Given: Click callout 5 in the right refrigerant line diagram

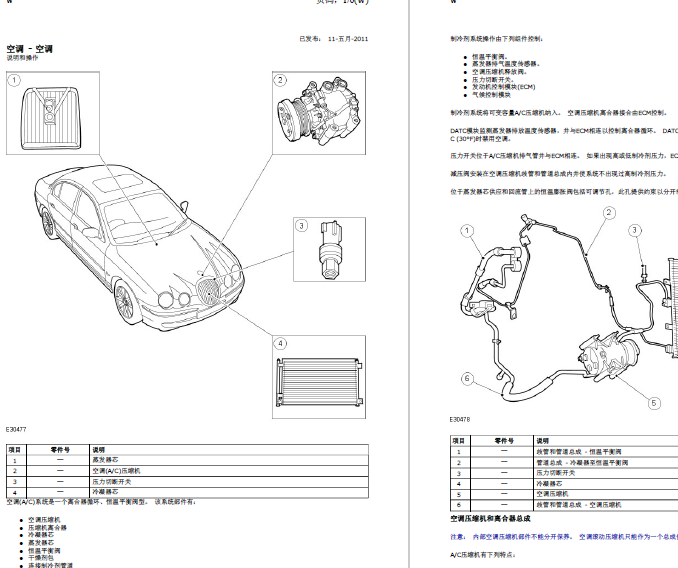Looking at the screenshot, I should [654, 403].
